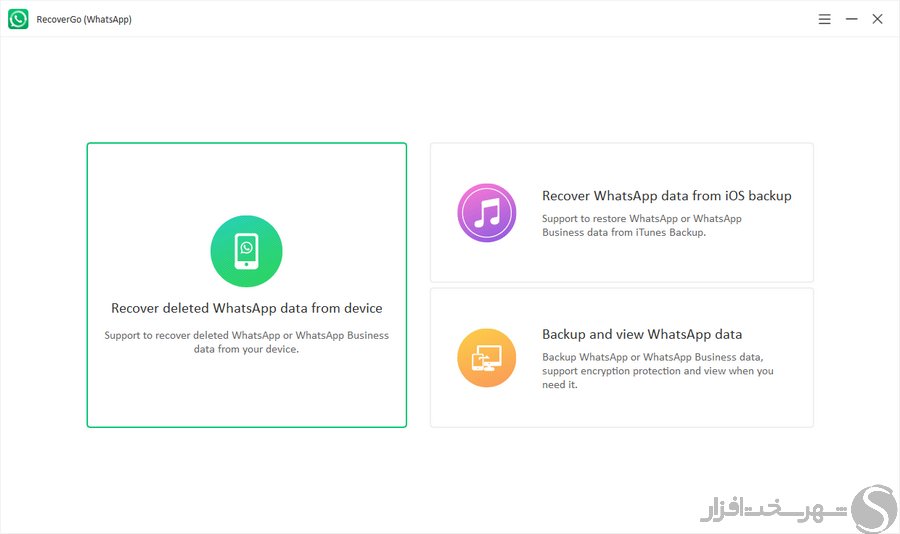
Task: Click 'Backup WhatsApp or WhatsApp Business data' description
Action: click(658, 371)
